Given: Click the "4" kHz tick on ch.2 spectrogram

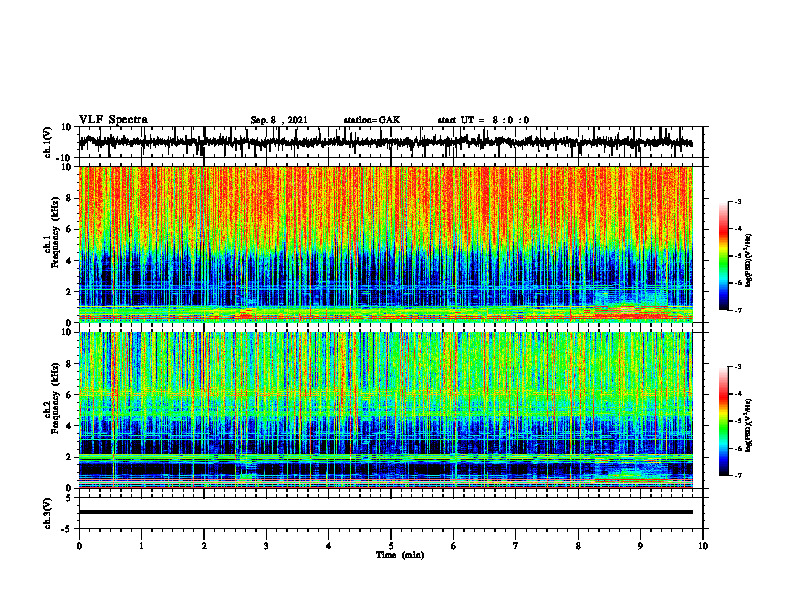Looking at the screenshot, I should click(70, 426).
